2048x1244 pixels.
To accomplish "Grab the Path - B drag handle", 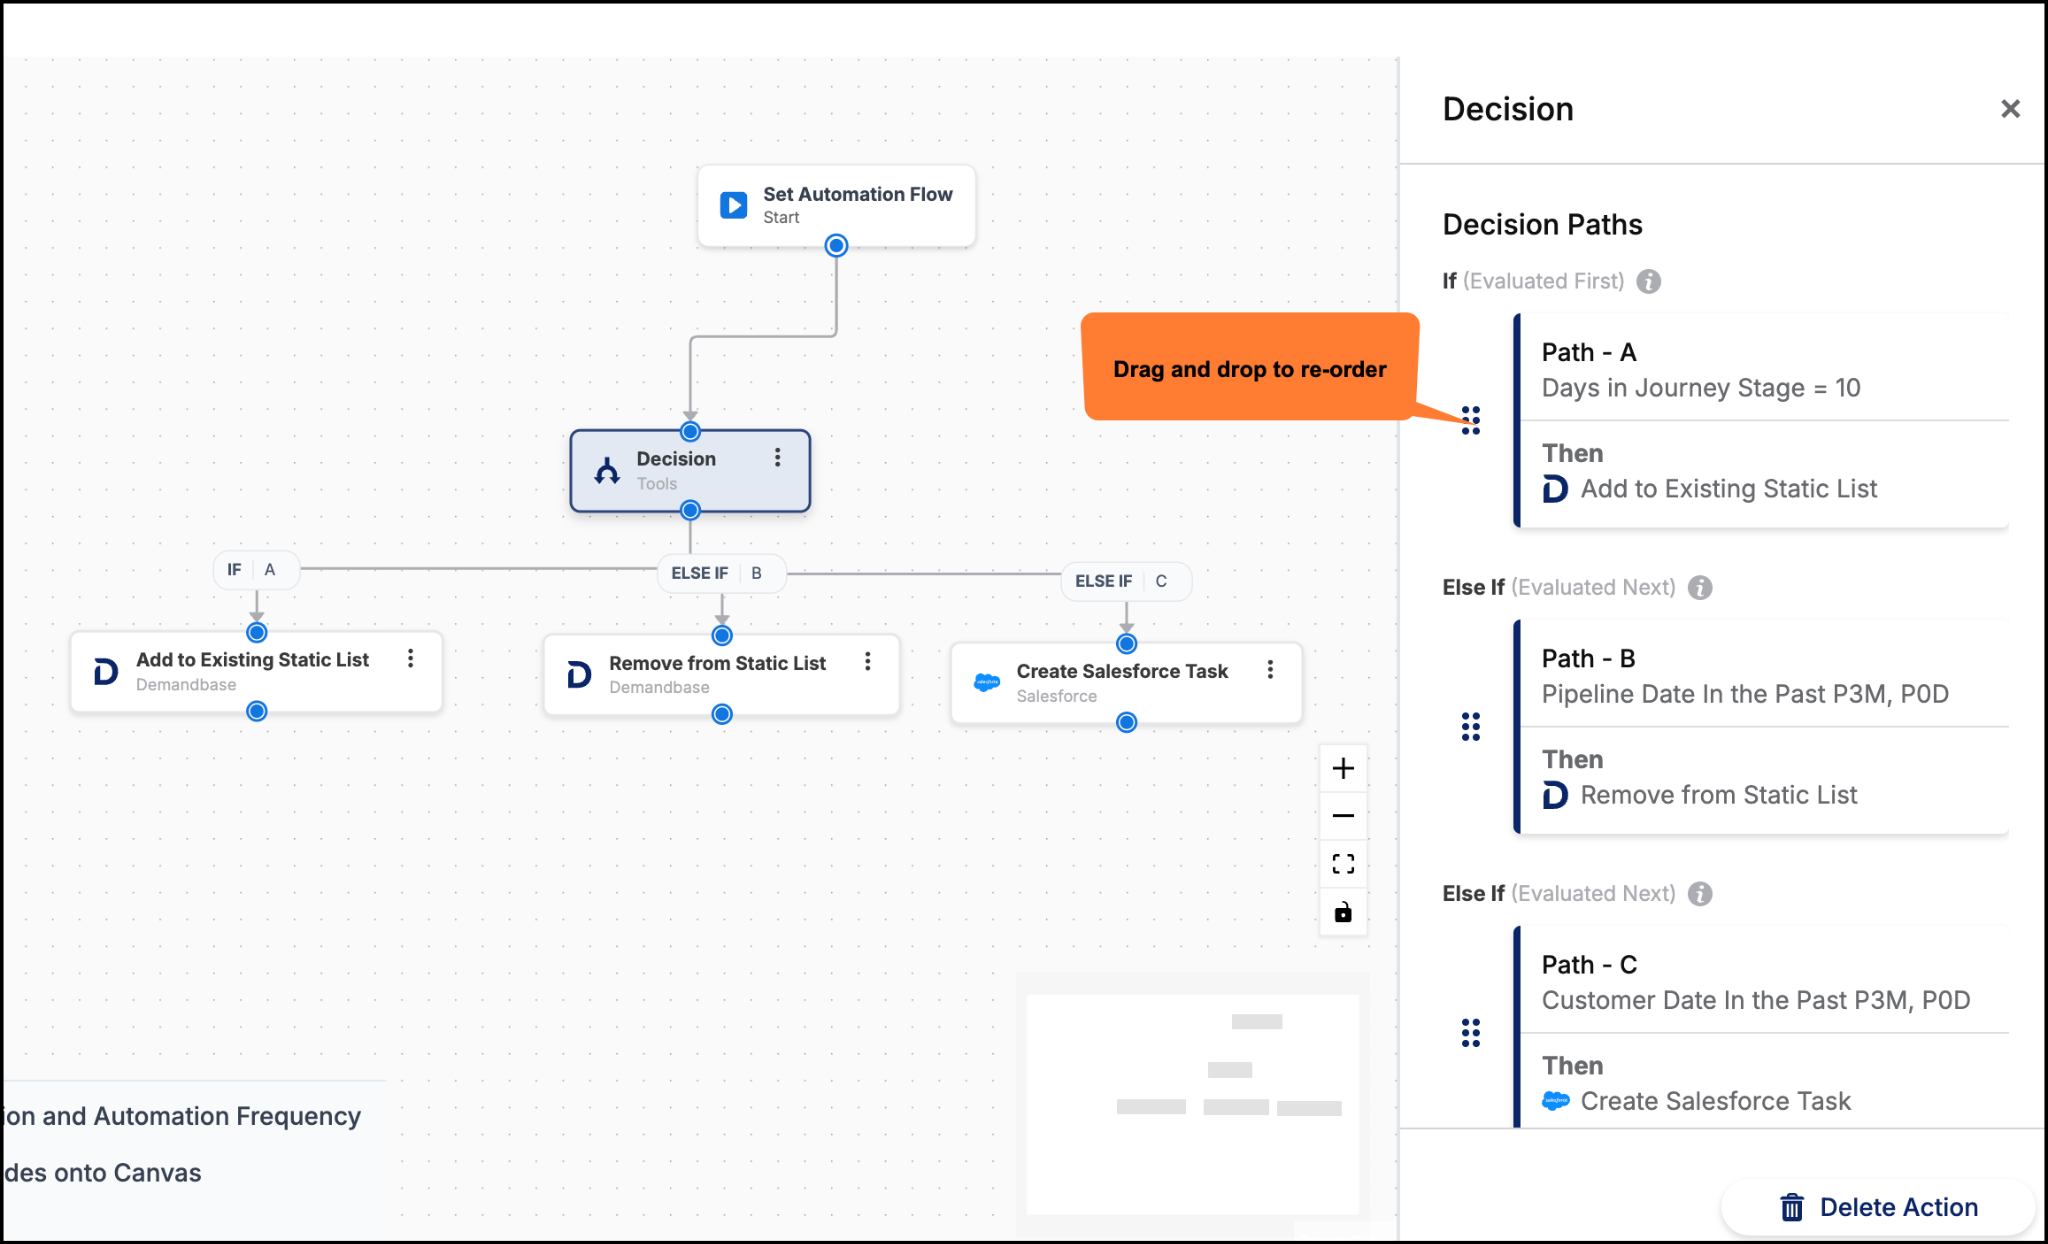I will (x=1470, y=726).
